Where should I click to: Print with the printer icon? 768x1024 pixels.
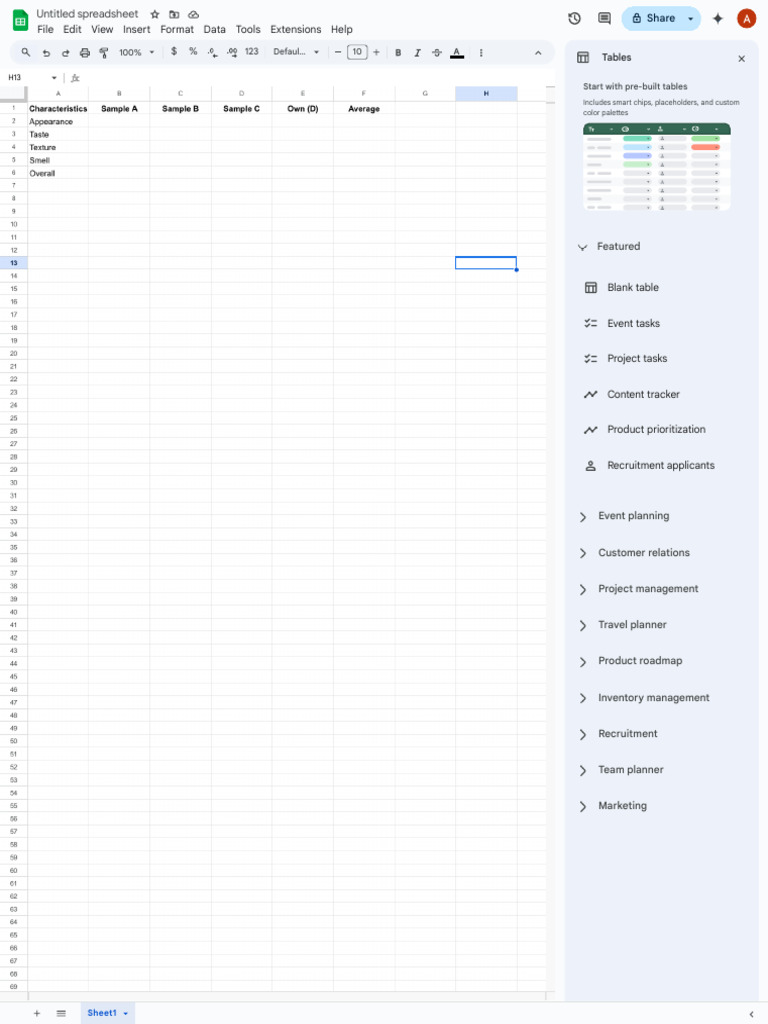coord(84,53)
